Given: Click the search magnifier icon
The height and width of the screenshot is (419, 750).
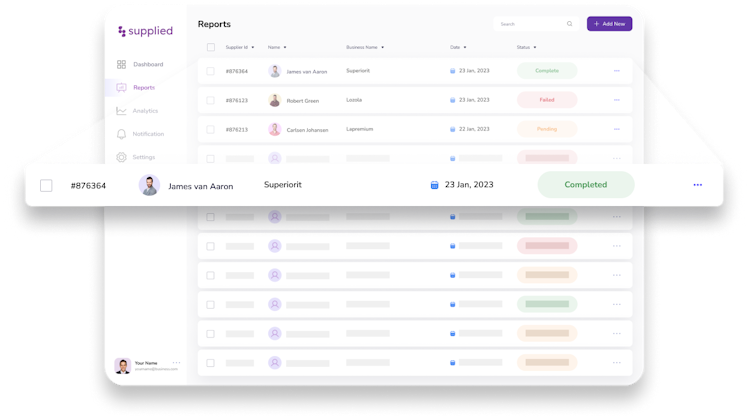Looking at the screenshot, I should (570, 24).
